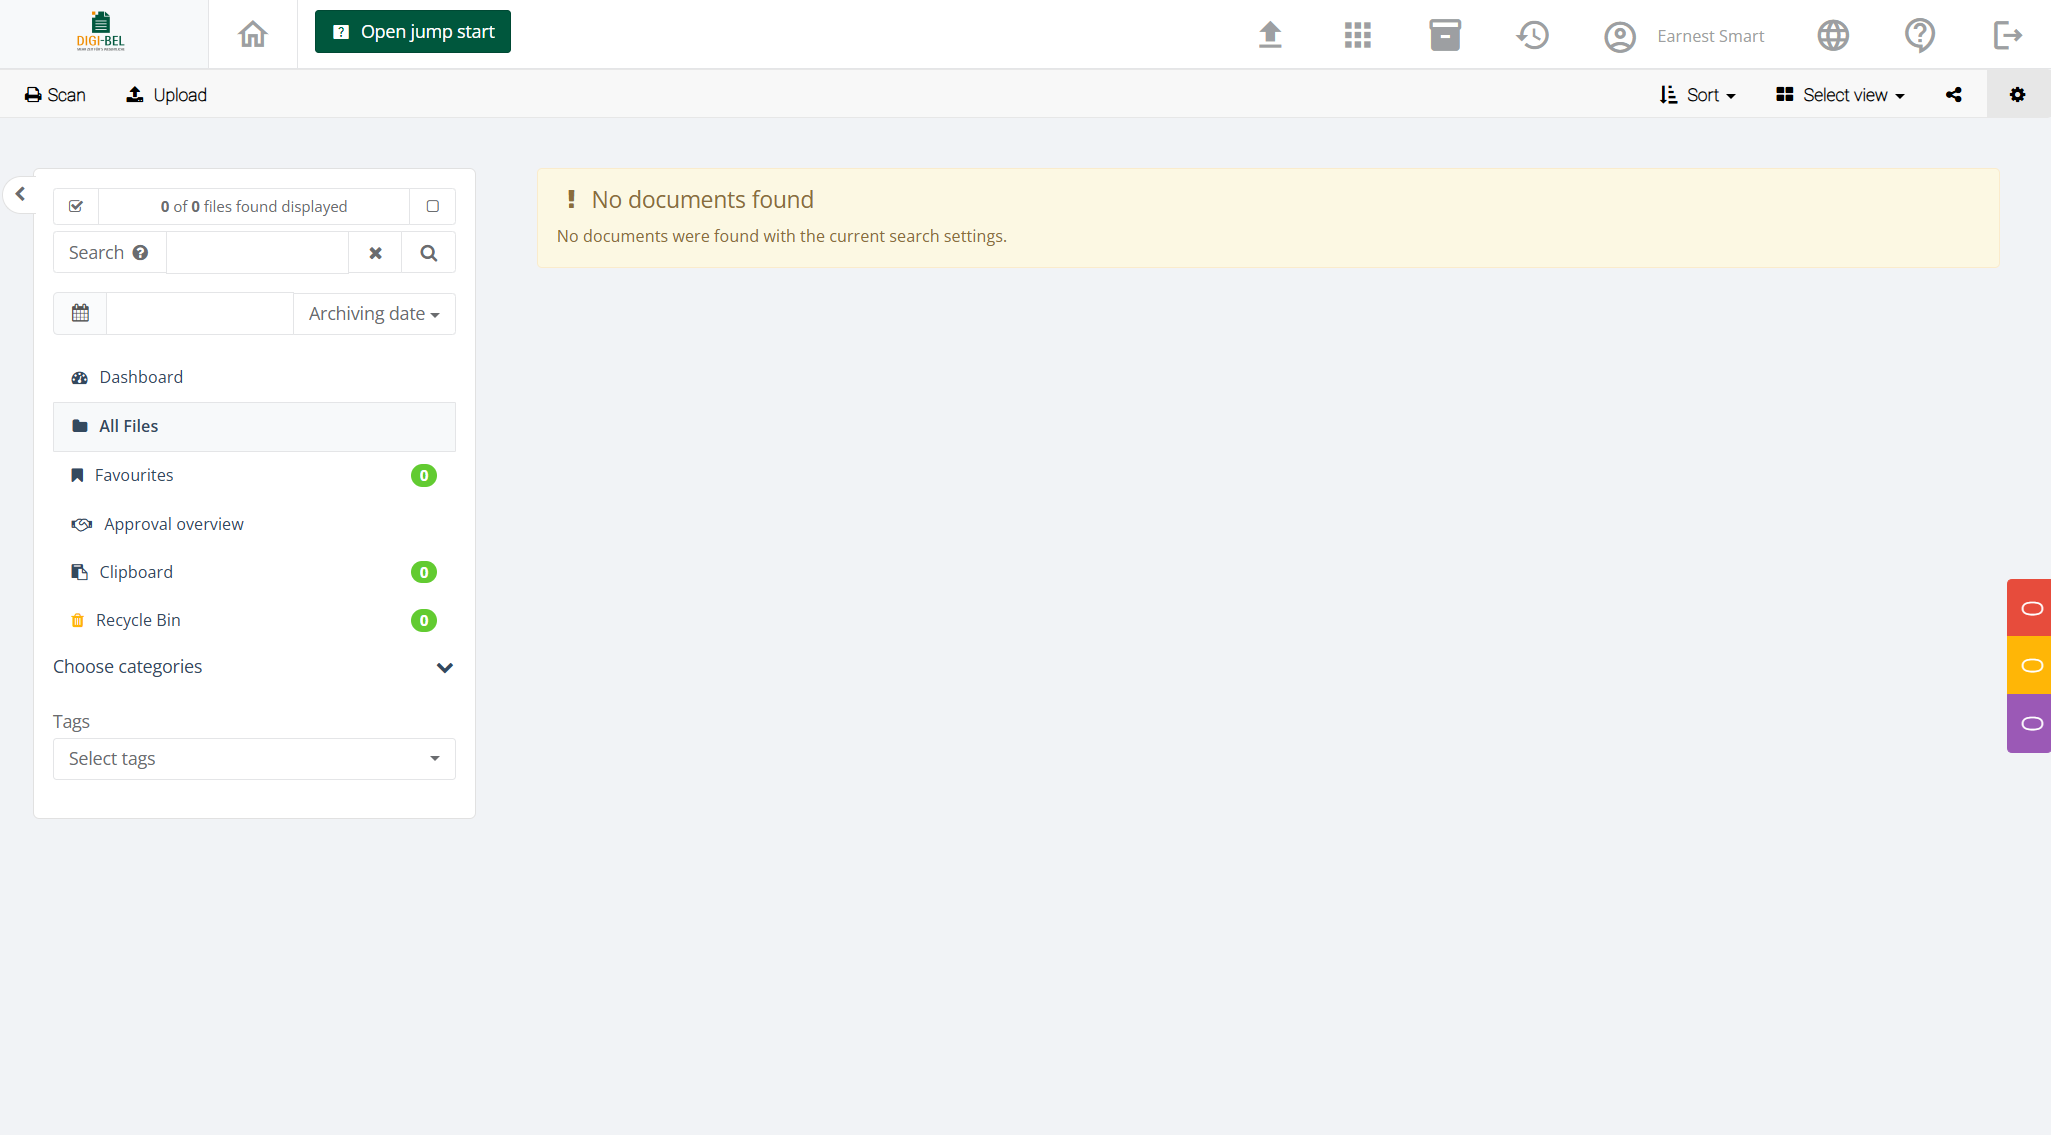
Task: Open the Dashboard menu item
Action: coord(141,377)
